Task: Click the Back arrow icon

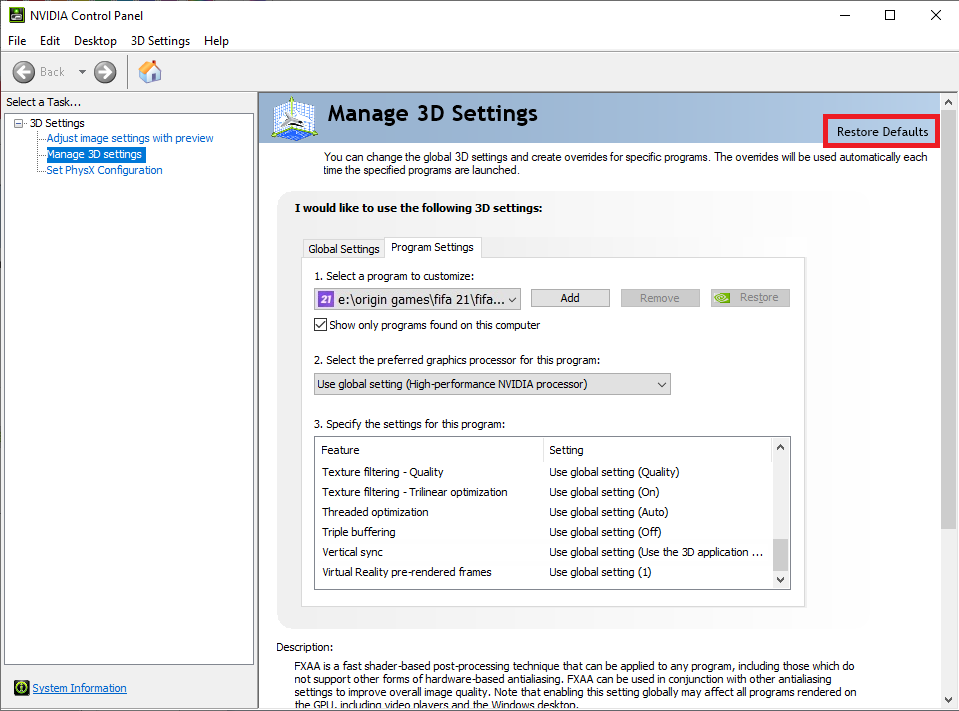Action: (24, 72)
